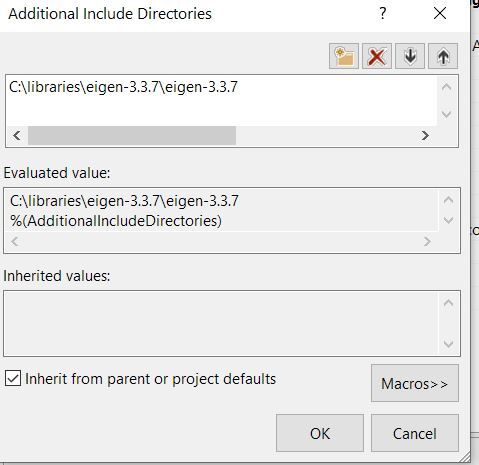Click the New Line folder icon
This screenshot has width=479, height=465.
pyautogui.click(x=344, y=56)
